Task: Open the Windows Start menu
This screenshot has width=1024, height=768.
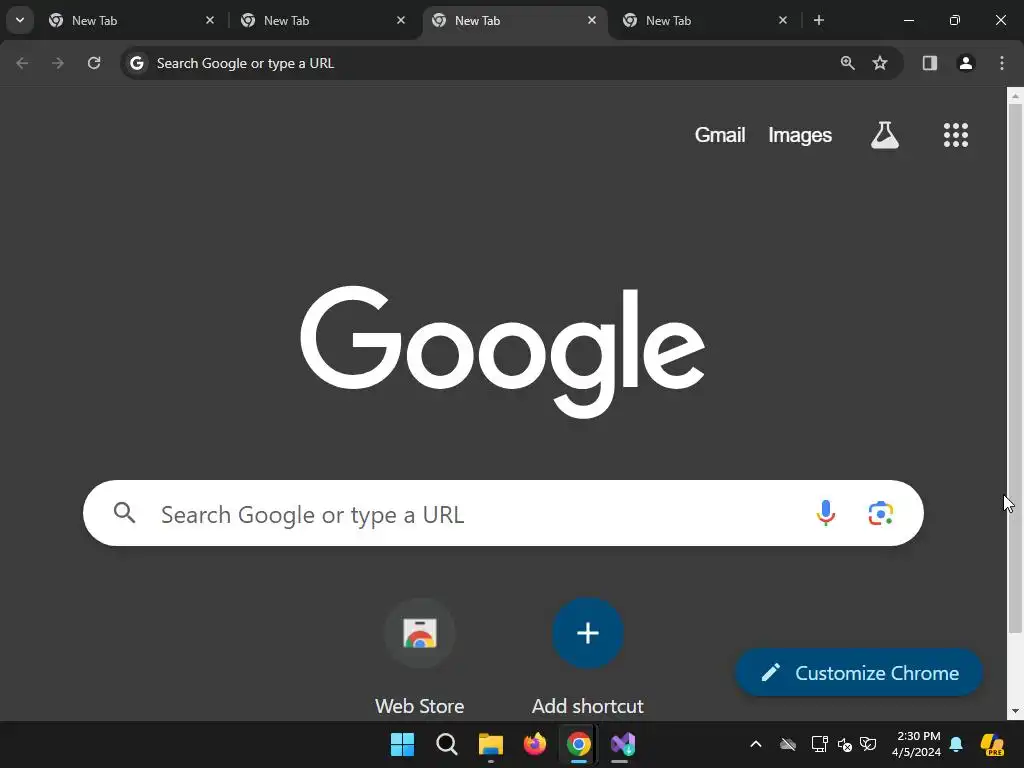Action: (x=402, y=744)
